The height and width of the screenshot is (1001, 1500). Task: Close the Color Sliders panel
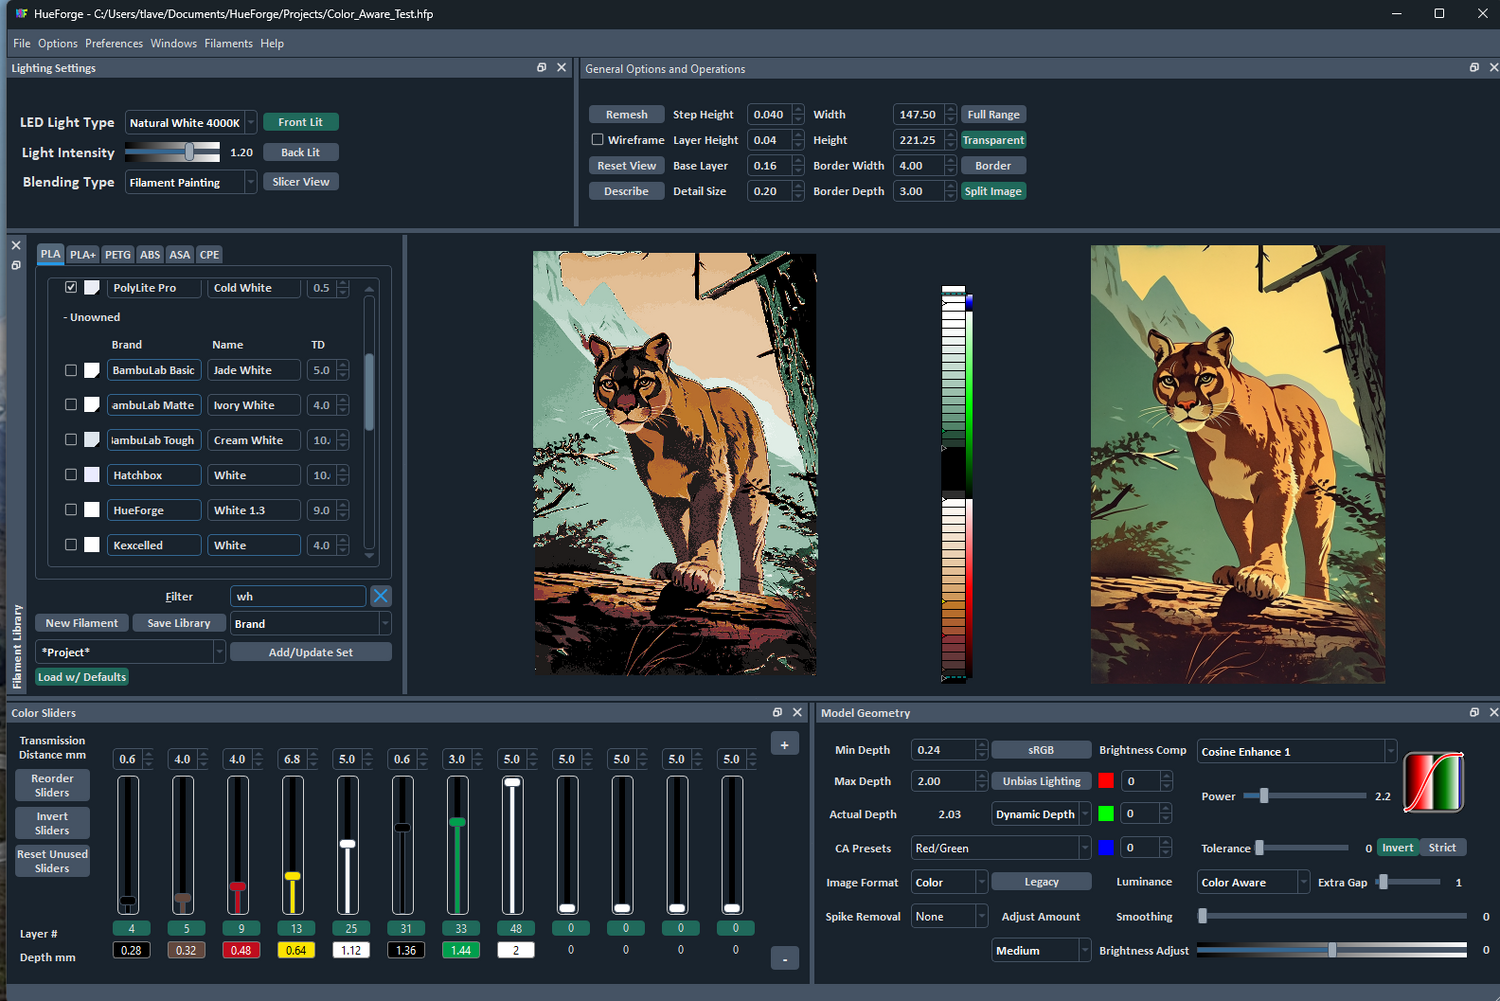[797, 712]
